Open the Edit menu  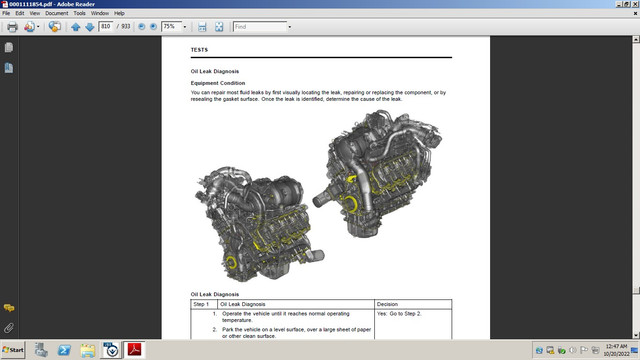pyautogui.click(x=20, y=13)
